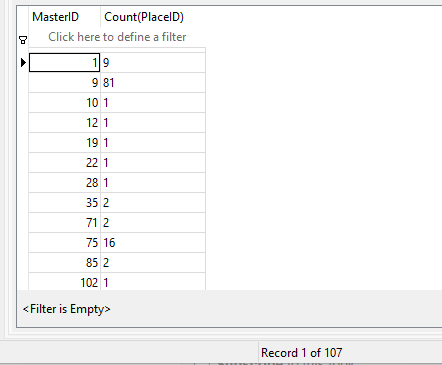Image resolution: width=442 pixels, height=365 pixels.
Task: Select Count cell with value 81
Action: (x=153, y=83)
